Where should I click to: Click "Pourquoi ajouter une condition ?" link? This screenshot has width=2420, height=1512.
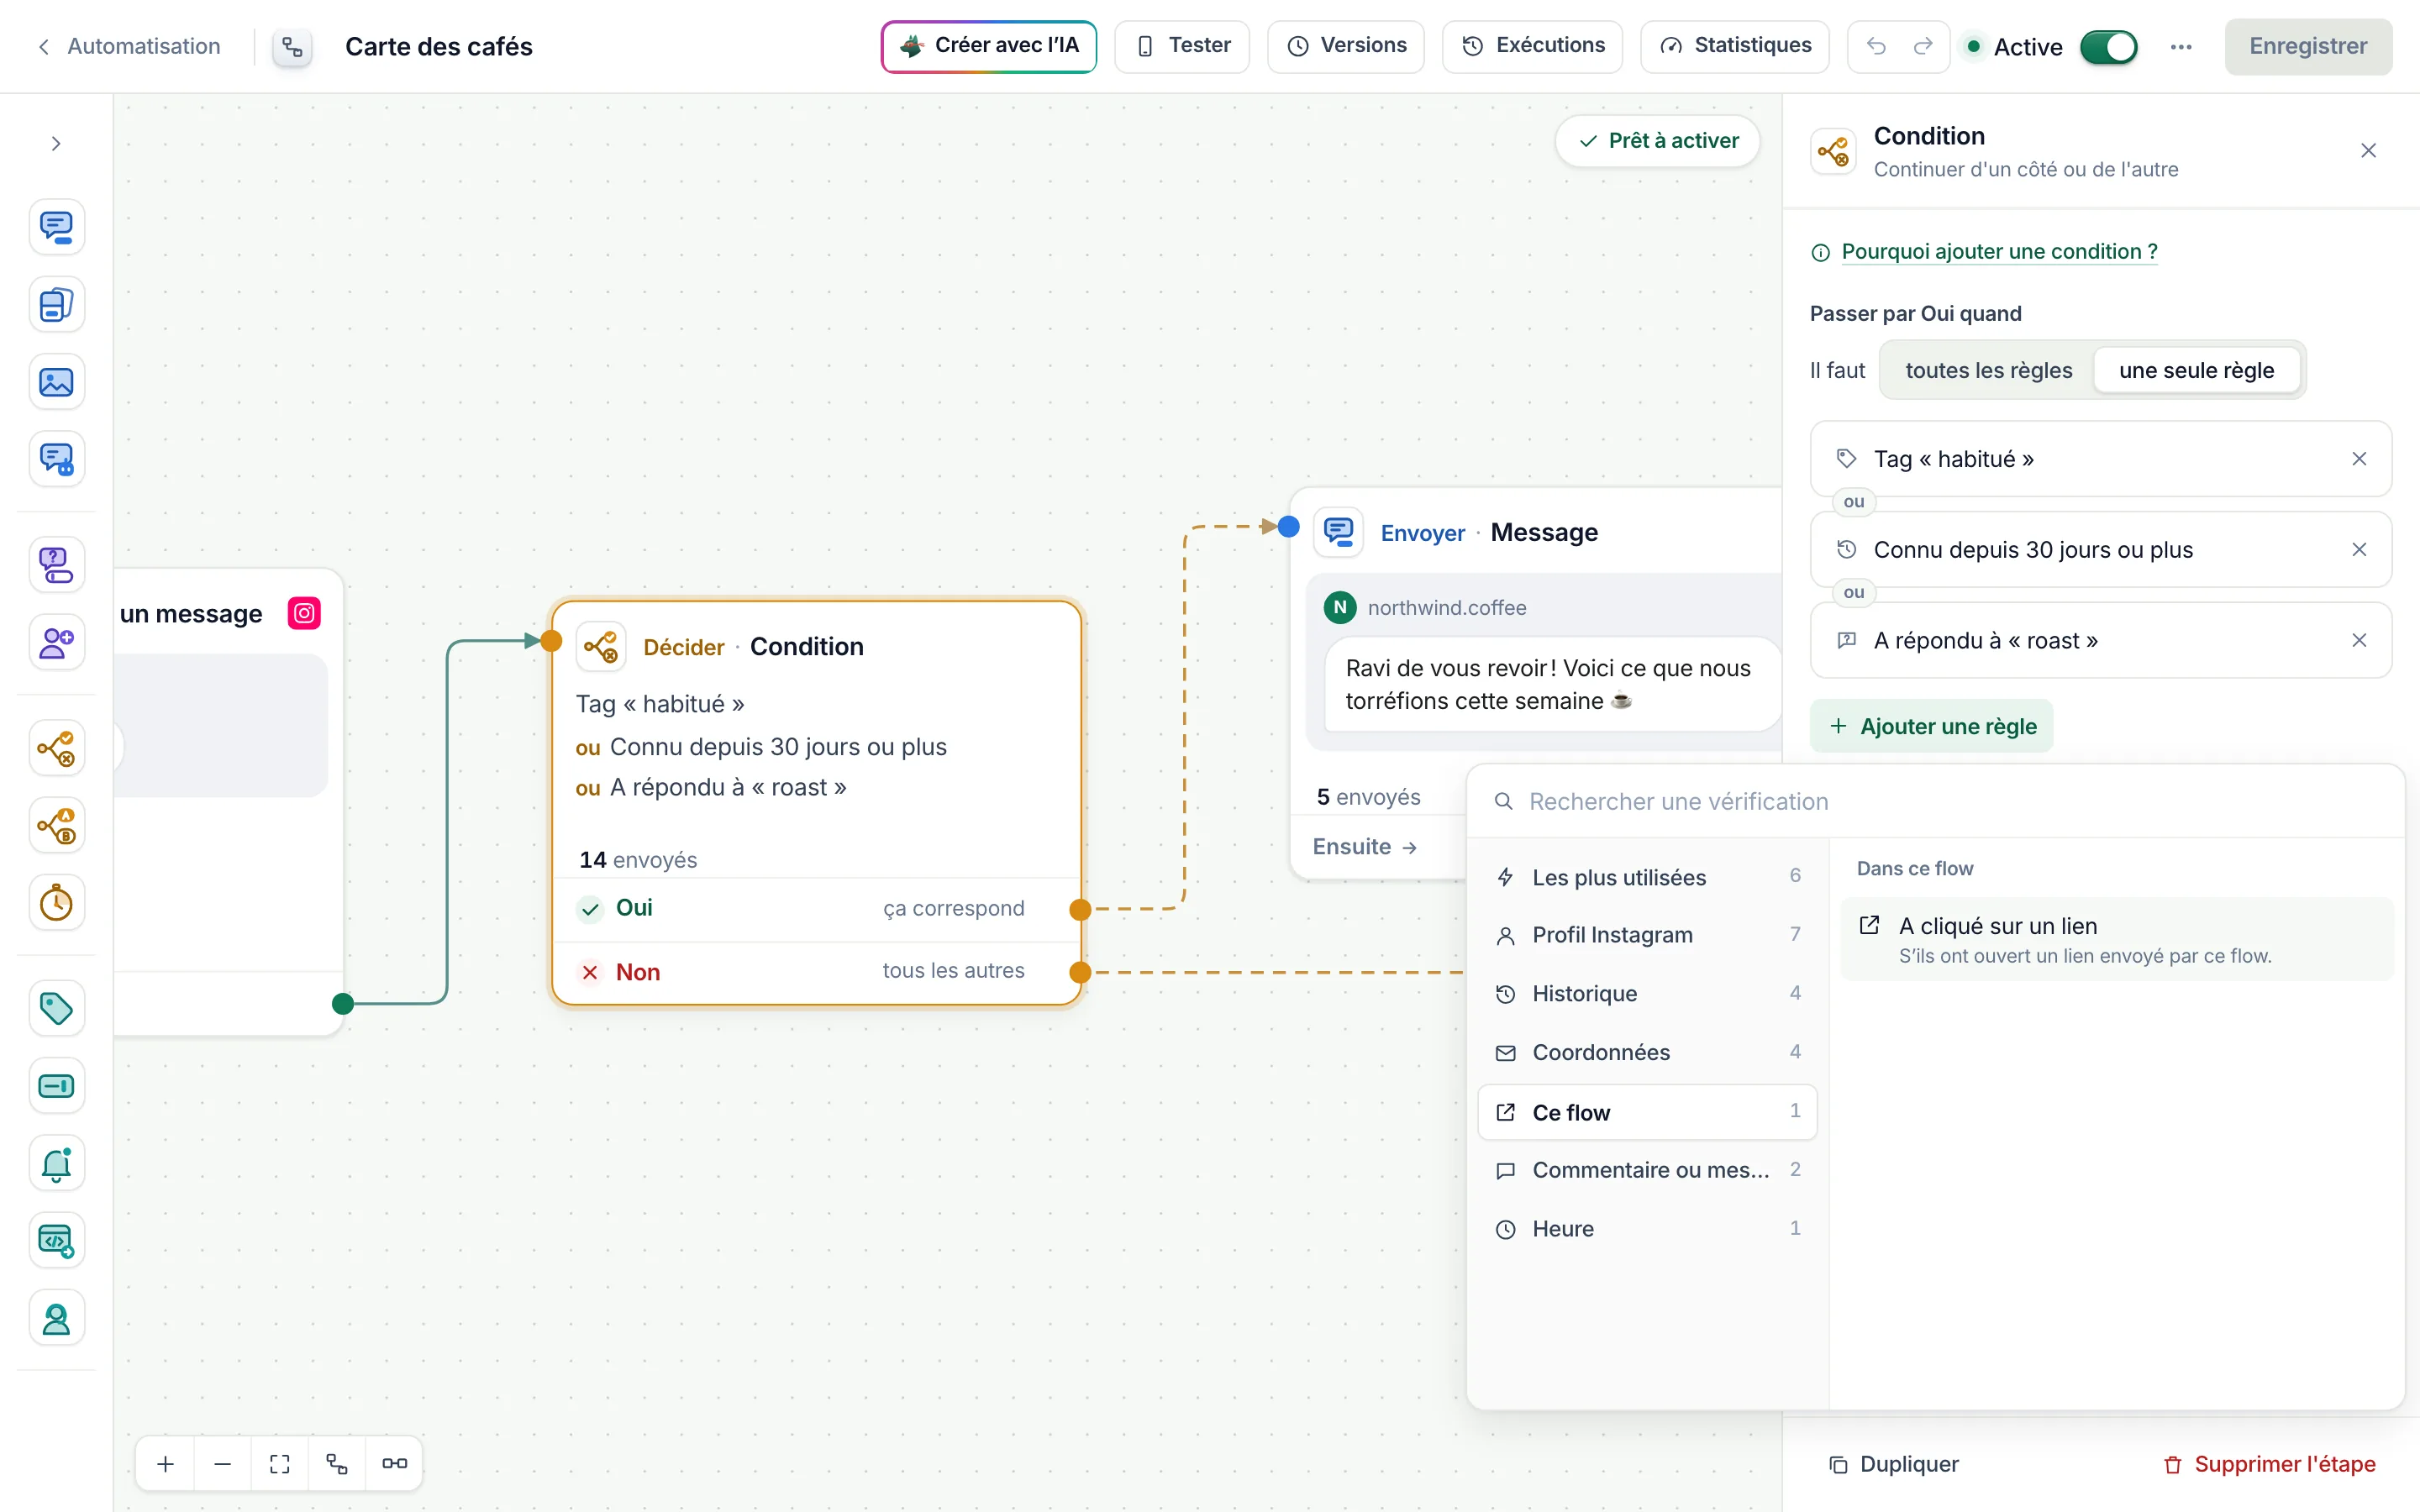1999,251
